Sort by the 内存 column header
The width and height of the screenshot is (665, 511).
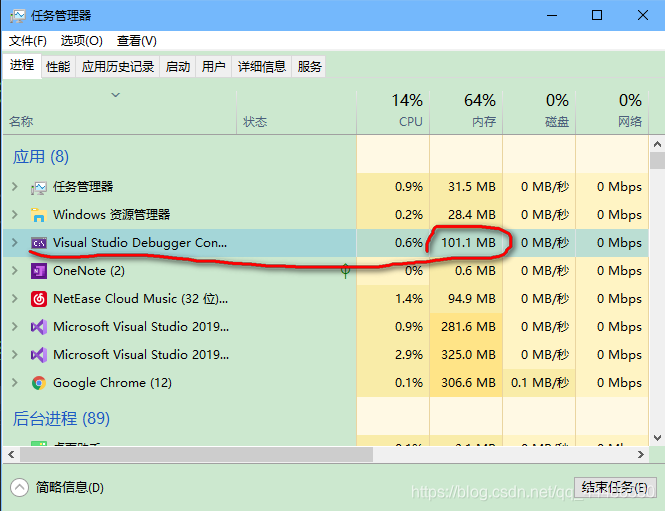click(x=466, y=112)
